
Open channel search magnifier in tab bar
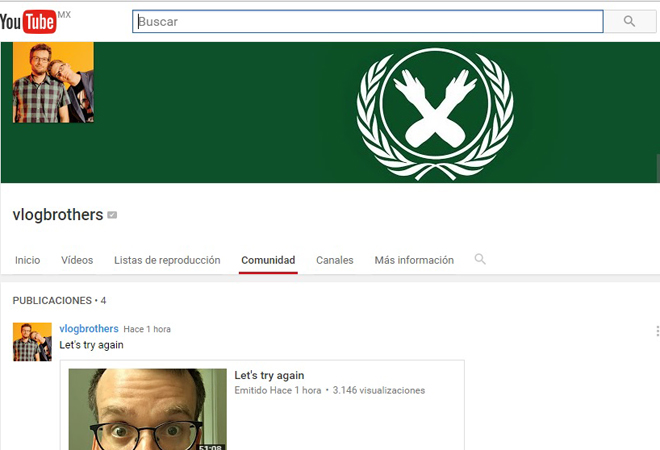[x=480, y=259]
